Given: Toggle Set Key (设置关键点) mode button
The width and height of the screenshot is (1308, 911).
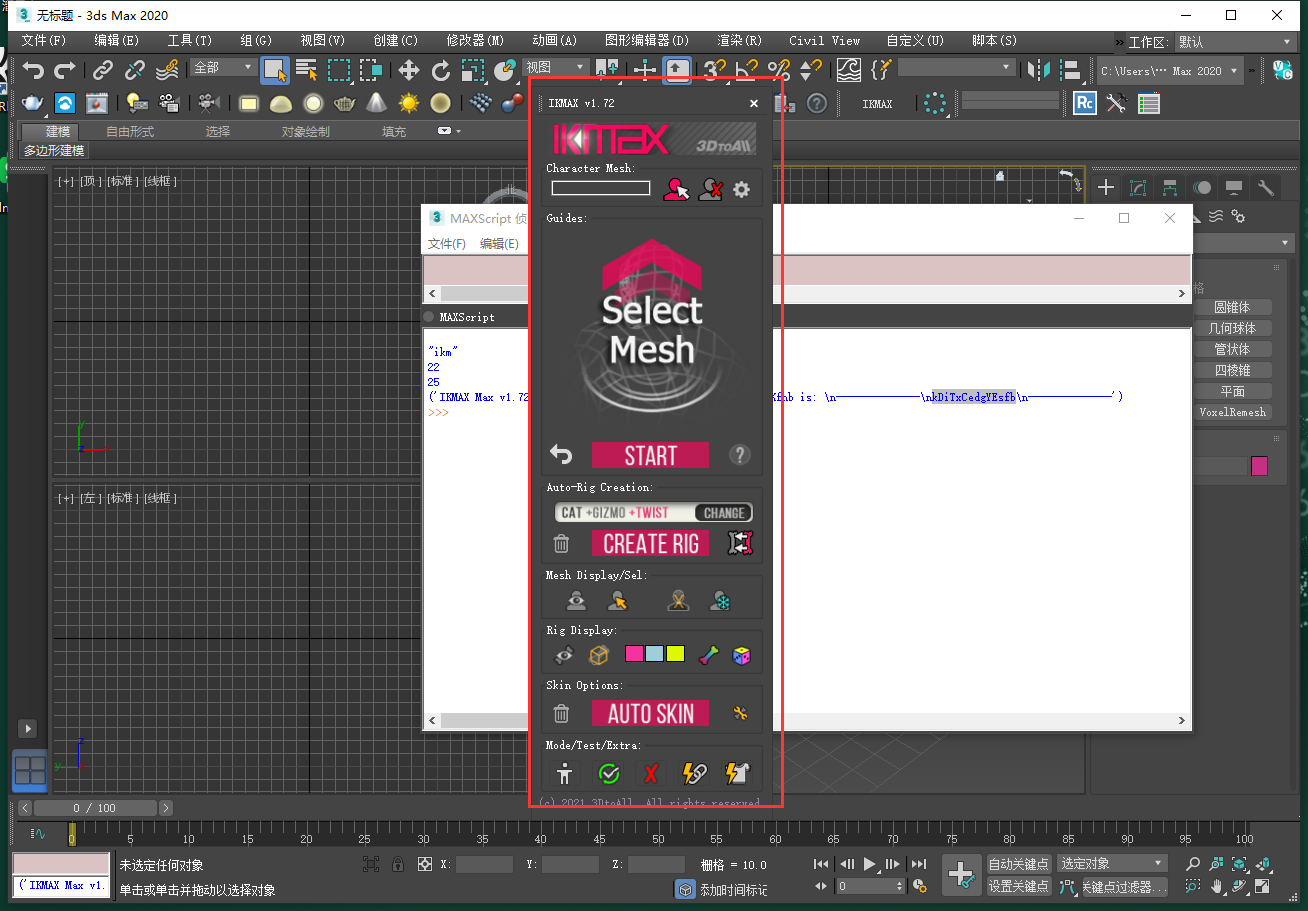Looking at the screenshot, I should 1019,886.
